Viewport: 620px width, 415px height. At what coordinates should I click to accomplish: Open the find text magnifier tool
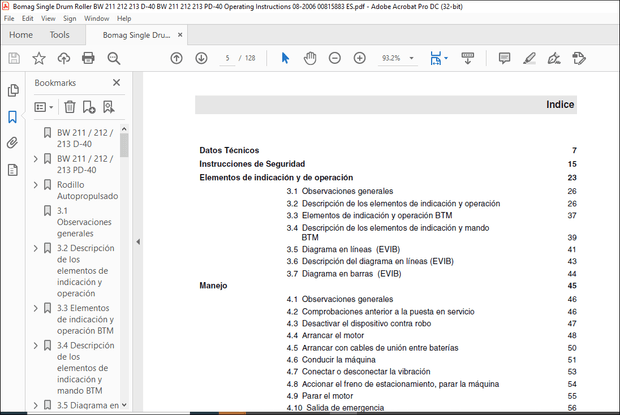coord(114,58)
